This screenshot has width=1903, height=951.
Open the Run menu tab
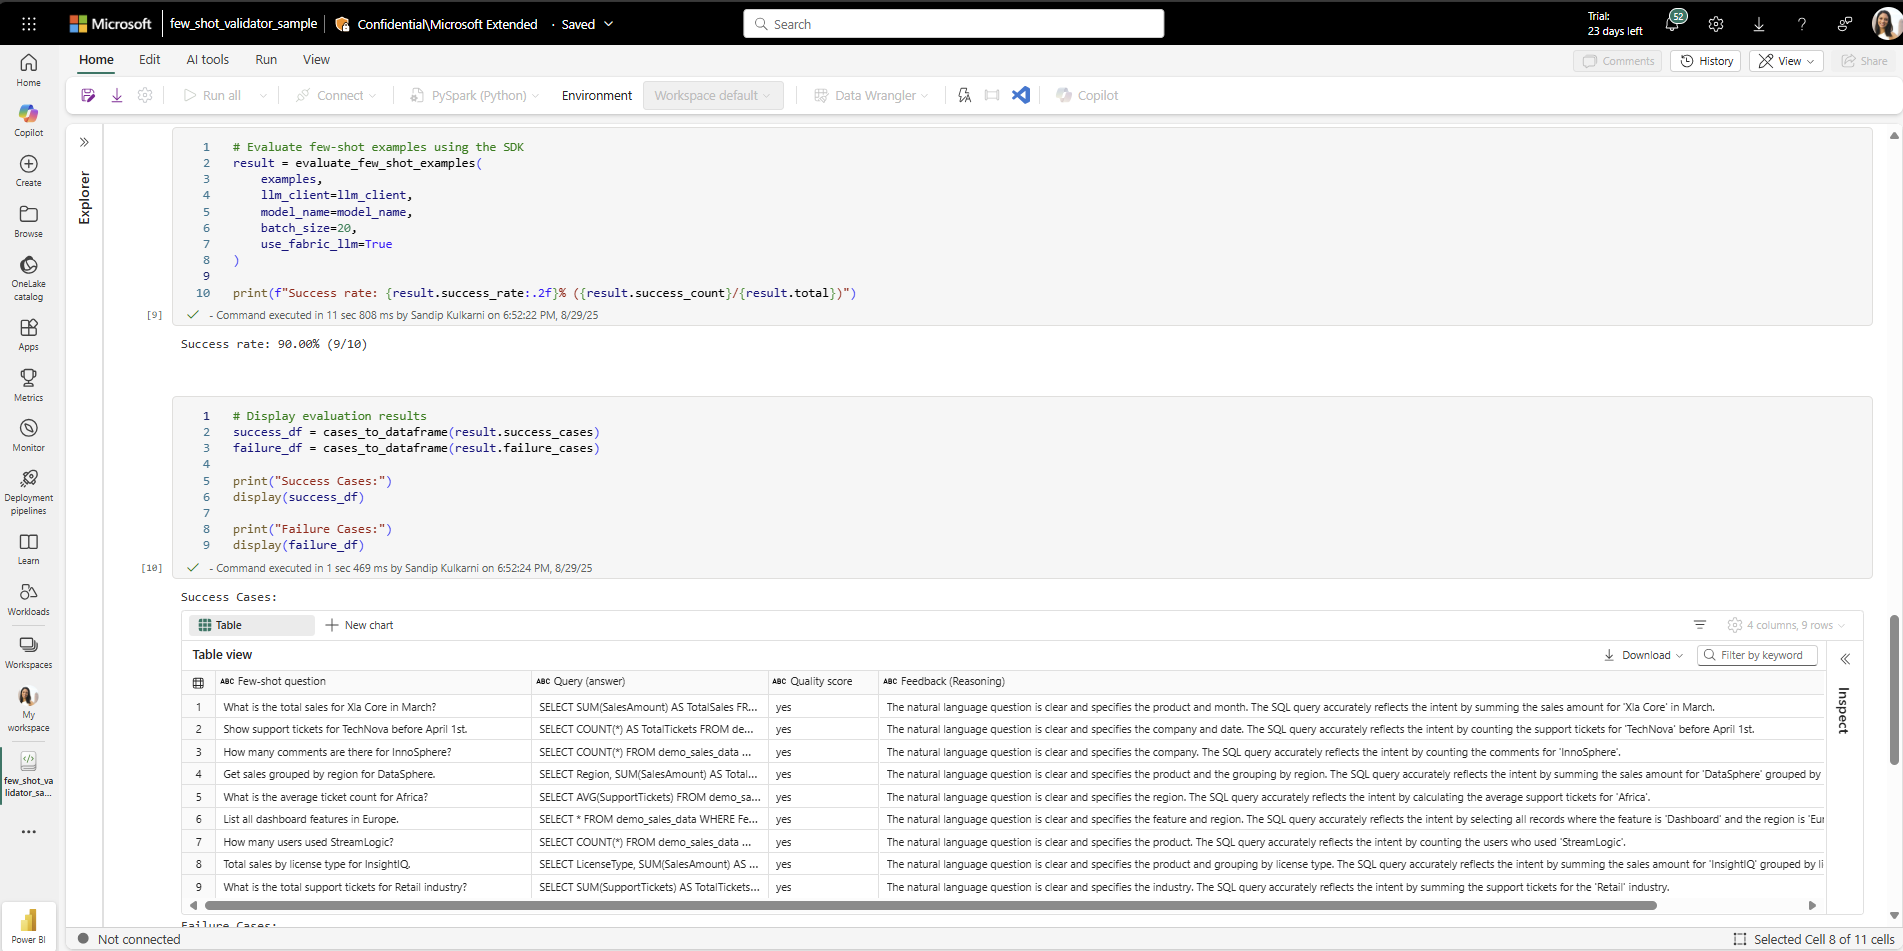[266, 60]
